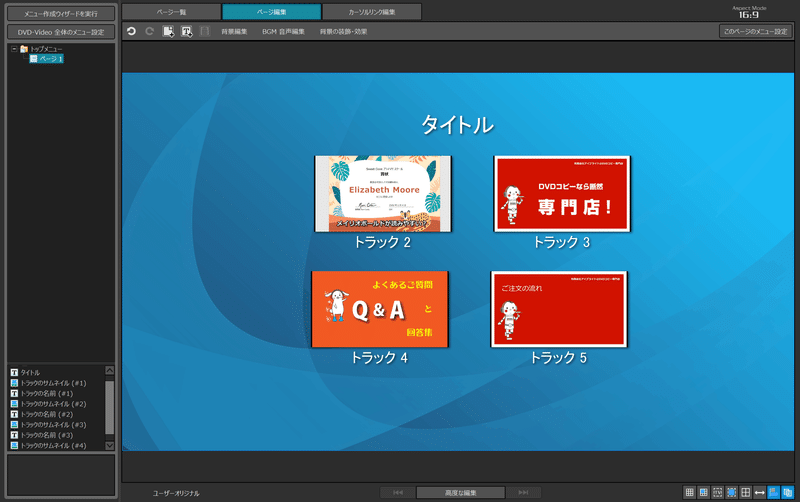Image resolution: width=800 pixels, height=502 pixels.
Task: Click the image icon beside トラックのサムネイル (#2)
Action: coord(14,404)
